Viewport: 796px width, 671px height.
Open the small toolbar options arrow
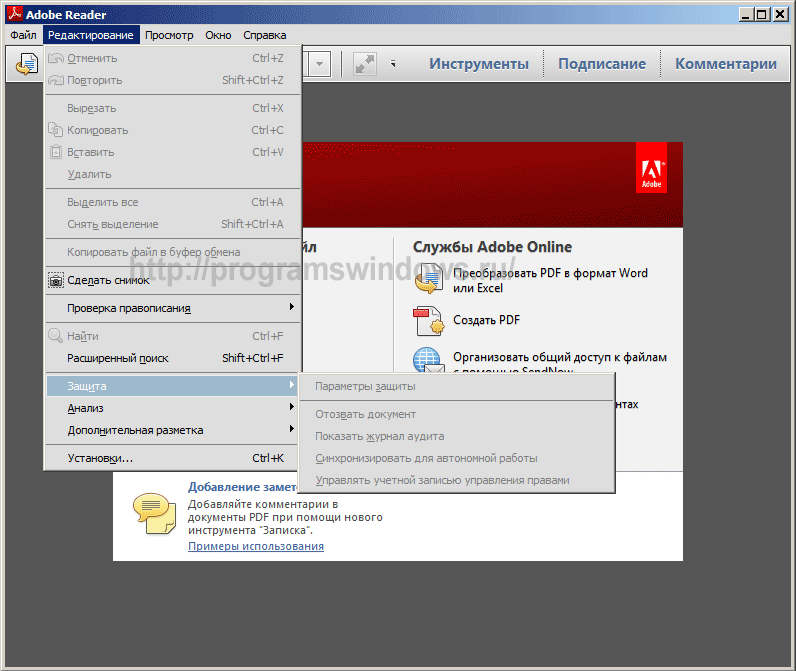[393, 64]
